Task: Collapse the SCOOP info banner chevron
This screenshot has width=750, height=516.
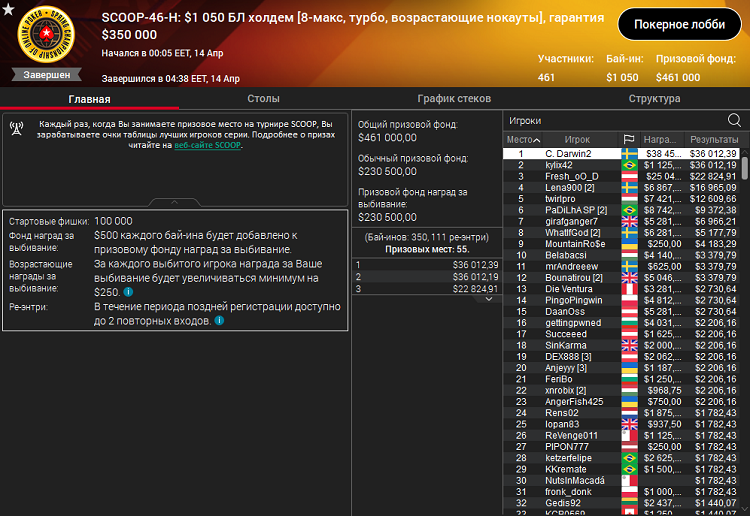Action: [174, 202]
